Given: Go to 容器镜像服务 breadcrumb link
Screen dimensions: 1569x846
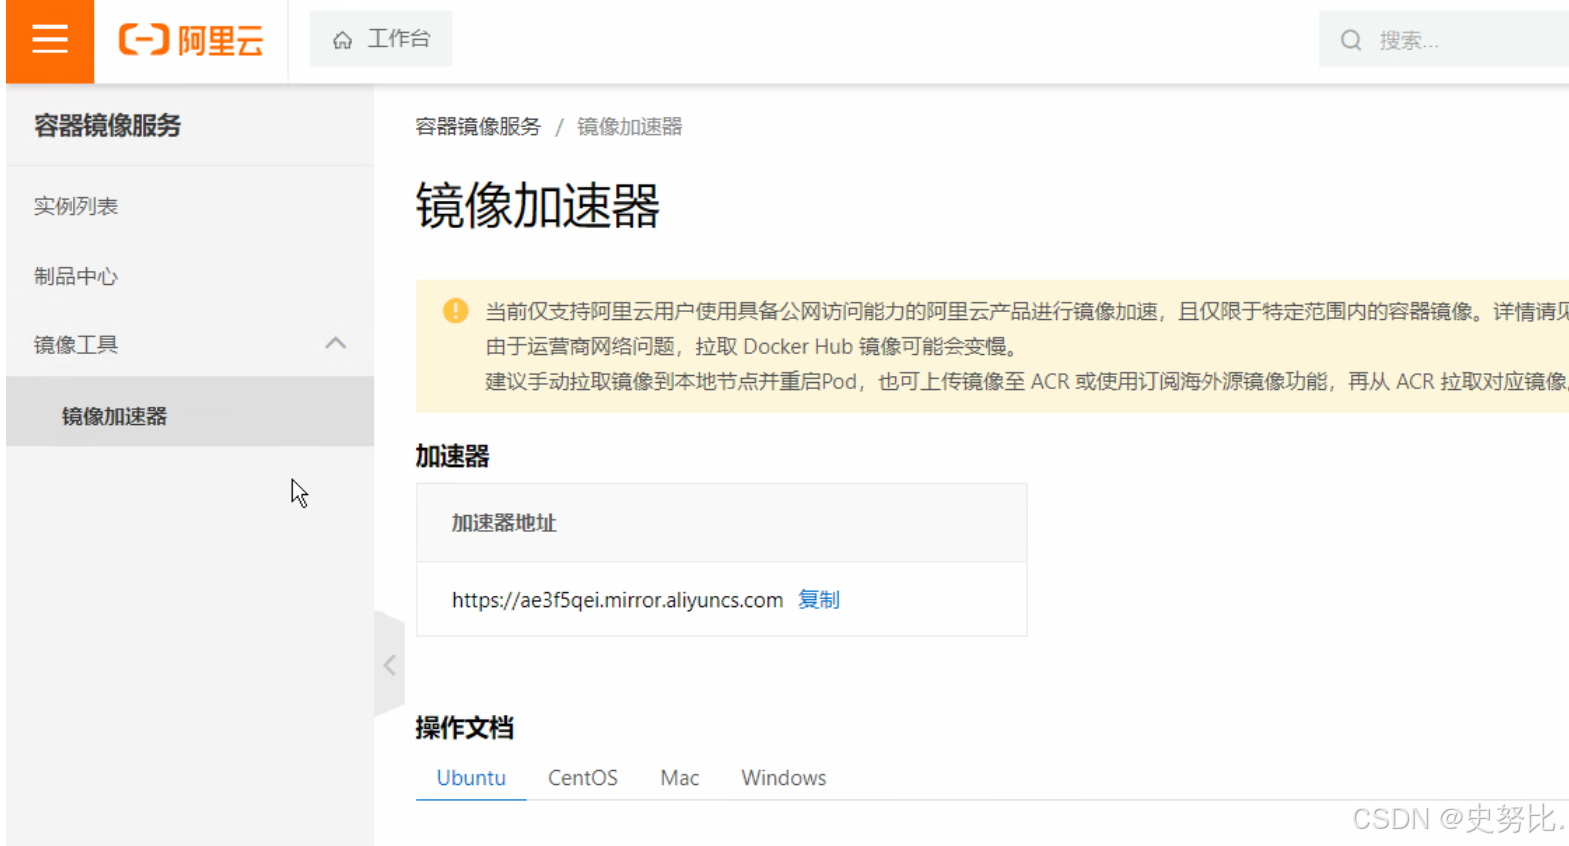Looking at the screenshot, I should [478, 127].
